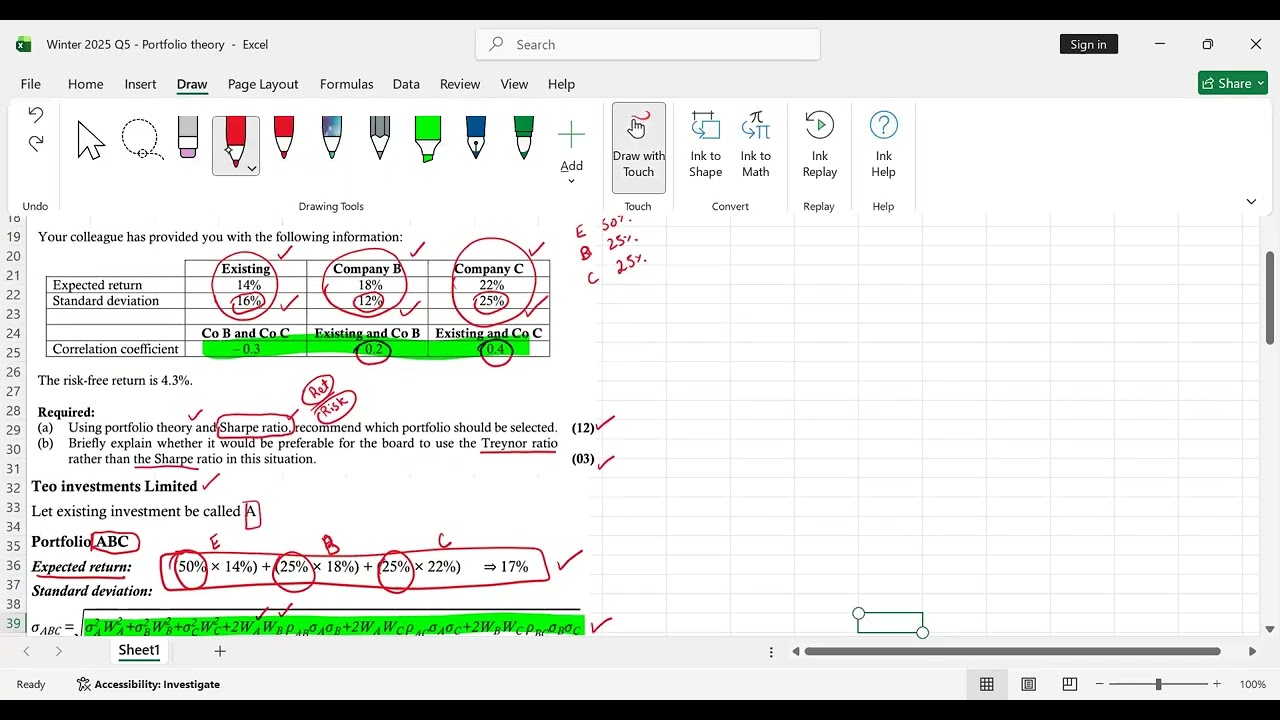The width and height of the screenshot is (1280, 720).
Task: Open the File menu
Action: point(30,84)
